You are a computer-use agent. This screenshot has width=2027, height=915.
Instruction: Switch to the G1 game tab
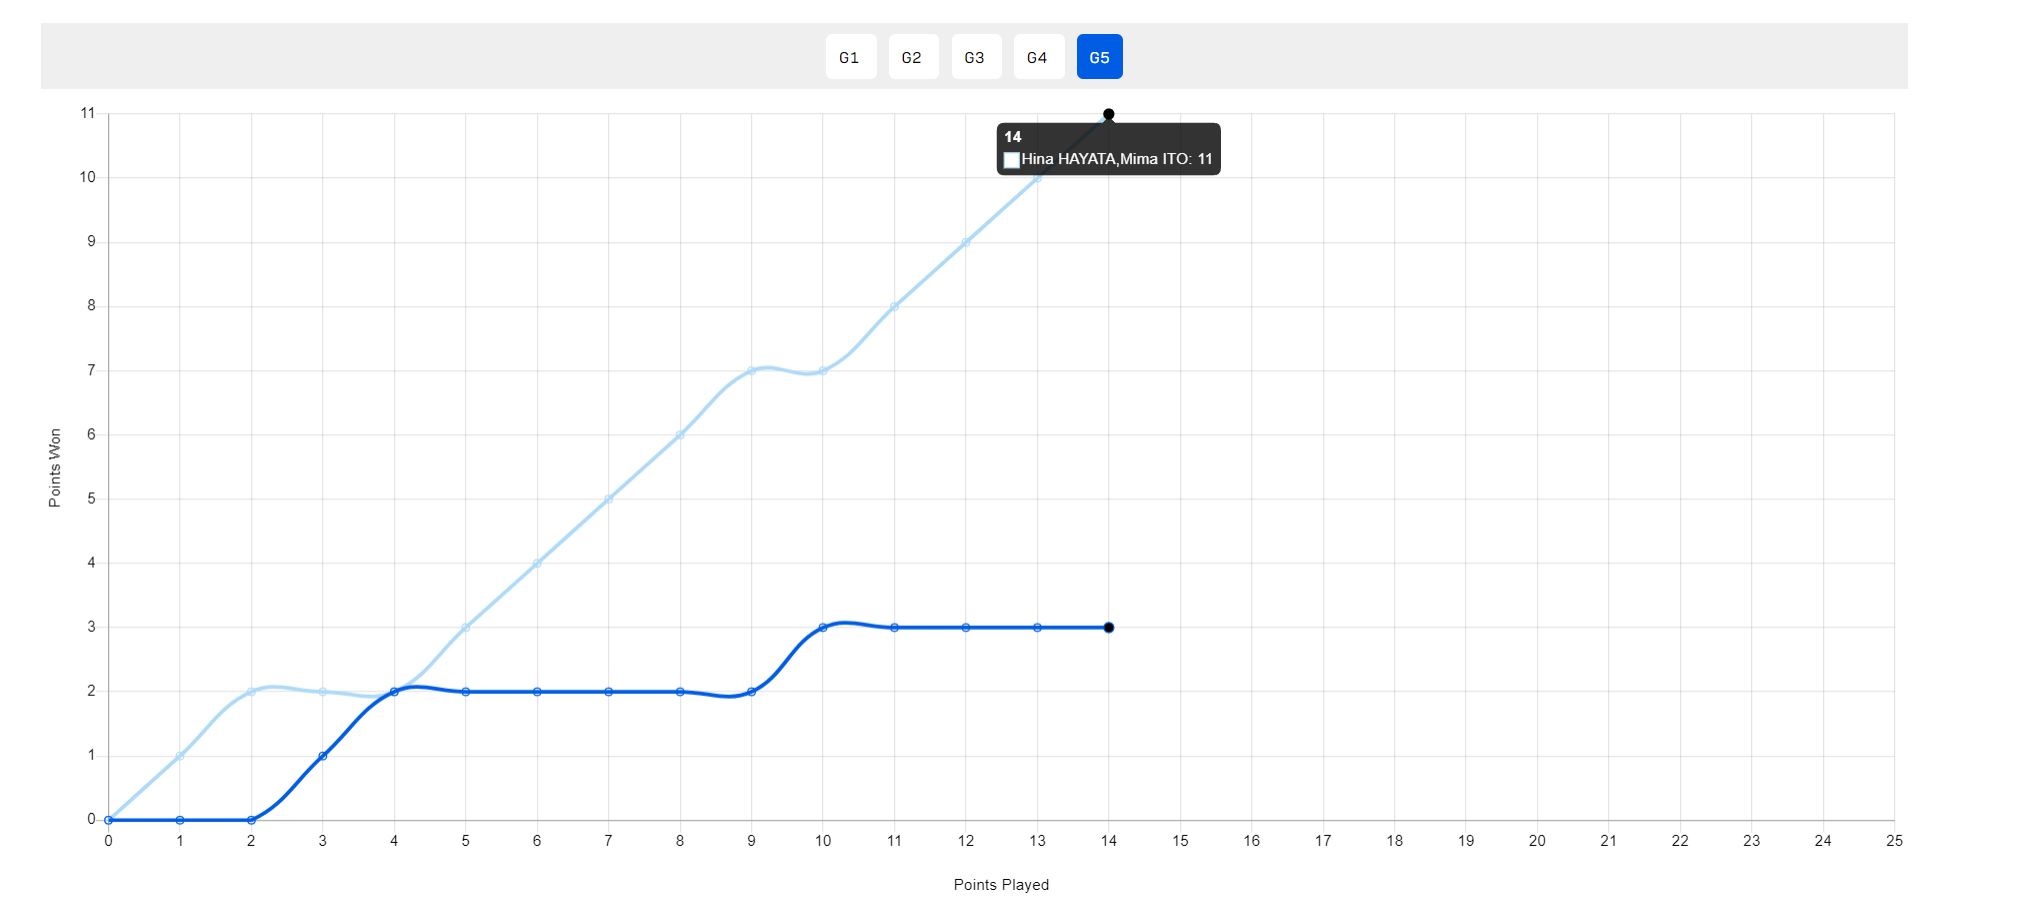[850, 57]
